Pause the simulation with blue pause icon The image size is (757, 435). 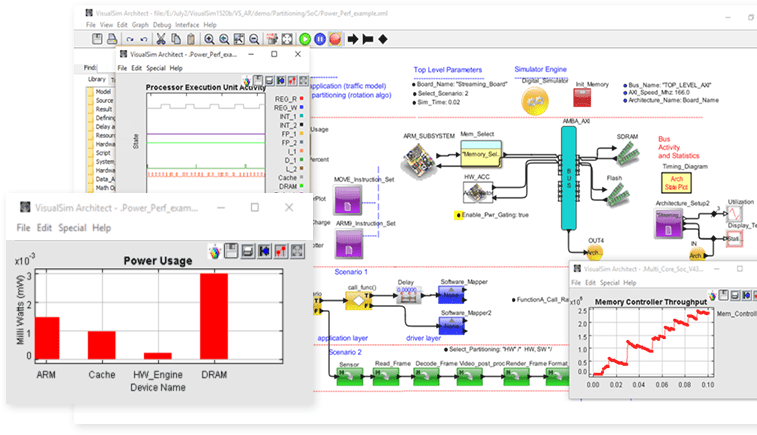[x=320, y=39]
